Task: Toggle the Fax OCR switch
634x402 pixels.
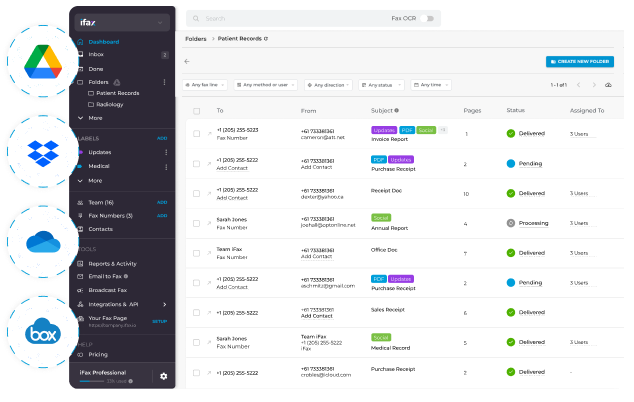Action: click(x=428, y=18)
